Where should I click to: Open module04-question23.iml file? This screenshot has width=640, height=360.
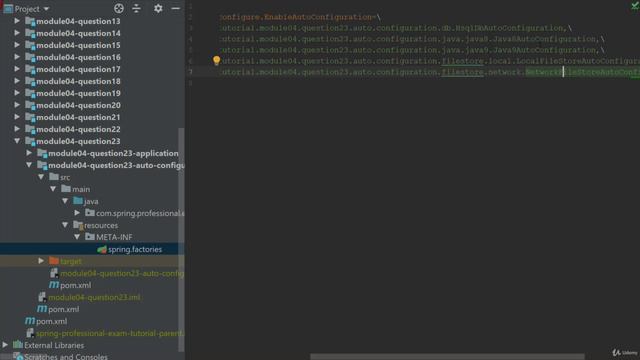click(94, 297)
